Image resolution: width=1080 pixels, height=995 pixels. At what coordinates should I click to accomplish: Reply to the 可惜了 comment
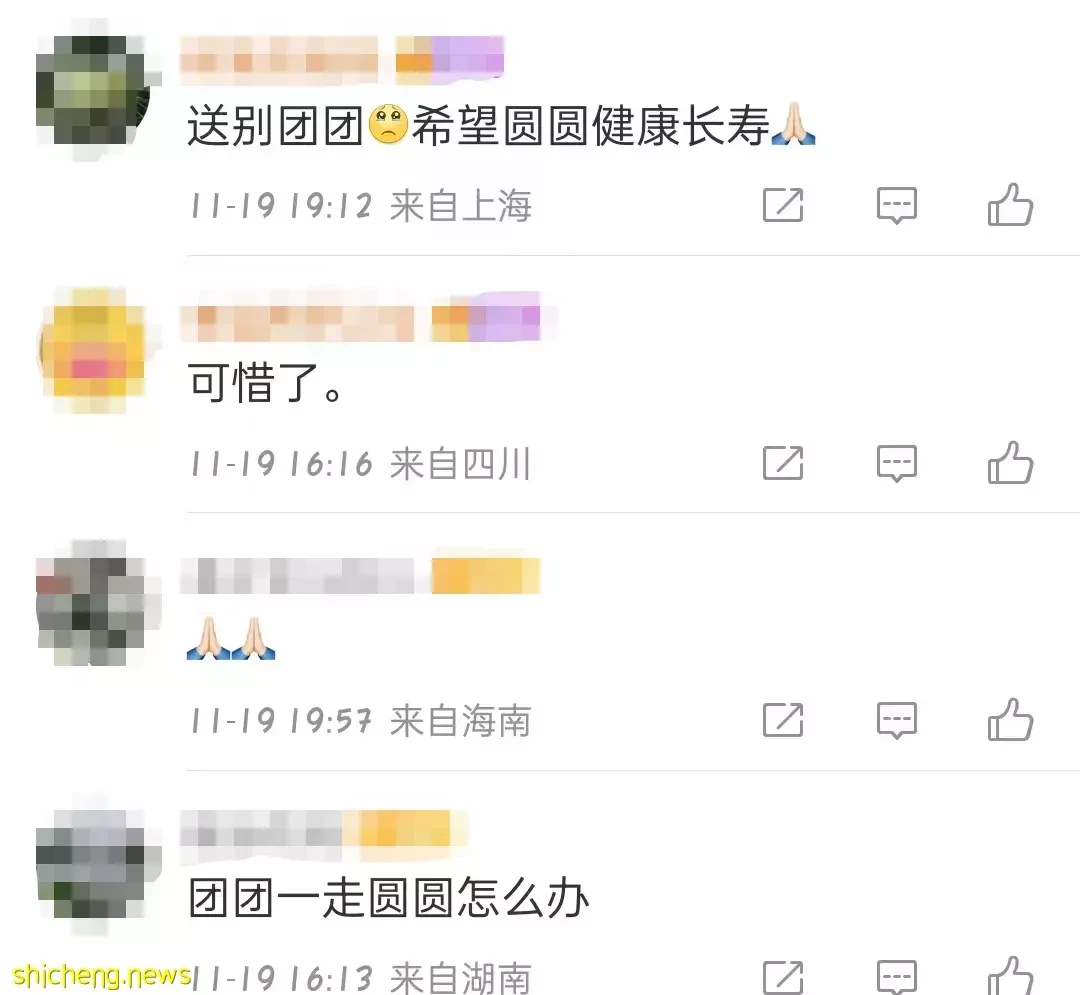(x=897, y=463)
